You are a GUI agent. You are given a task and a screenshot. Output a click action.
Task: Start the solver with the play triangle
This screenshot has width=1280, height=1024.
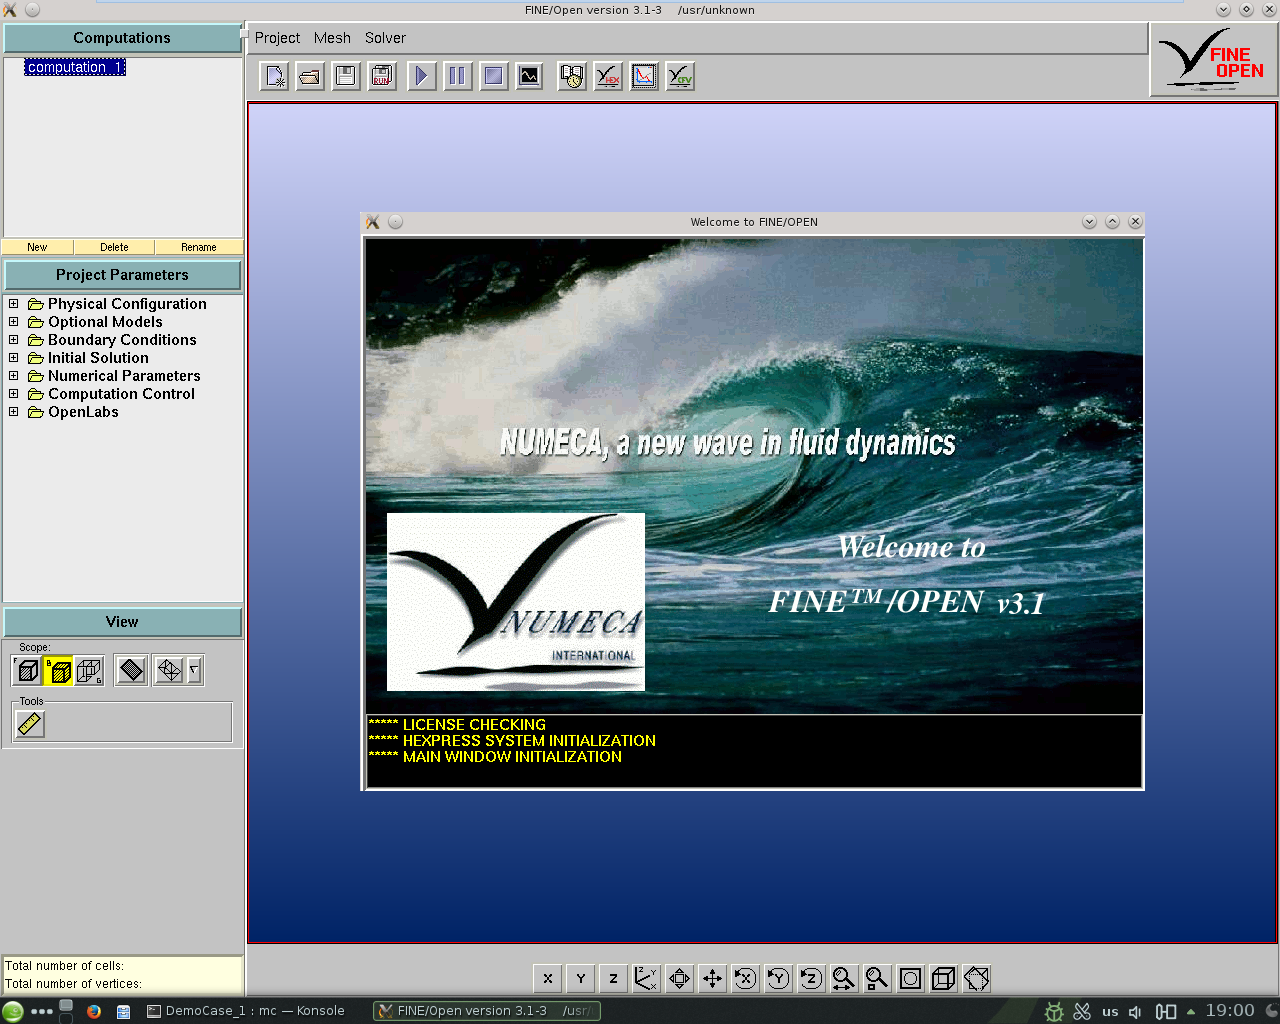pos(422,76)
